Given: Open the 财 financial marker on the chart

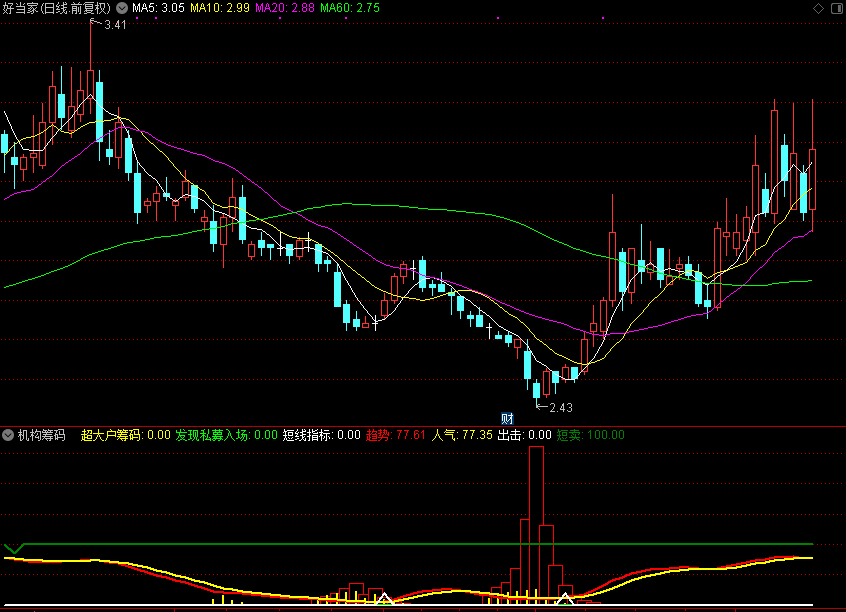Looking at the screenshot, I should (507, 418).
